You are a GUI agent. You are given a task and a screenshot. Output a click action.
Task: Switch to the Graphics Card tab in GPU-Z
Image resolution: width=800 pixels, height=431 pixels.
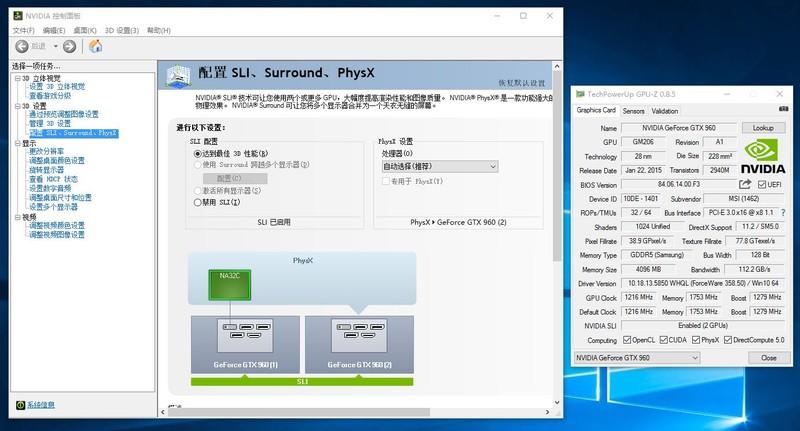[596, 110]
